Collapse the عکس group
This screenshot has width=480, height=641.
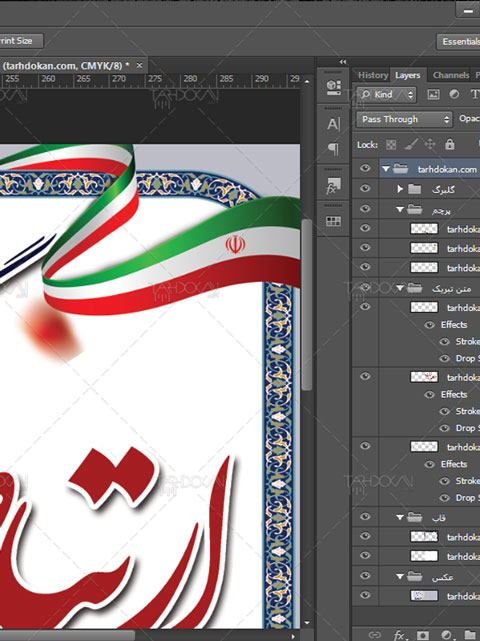click(400, 576)
